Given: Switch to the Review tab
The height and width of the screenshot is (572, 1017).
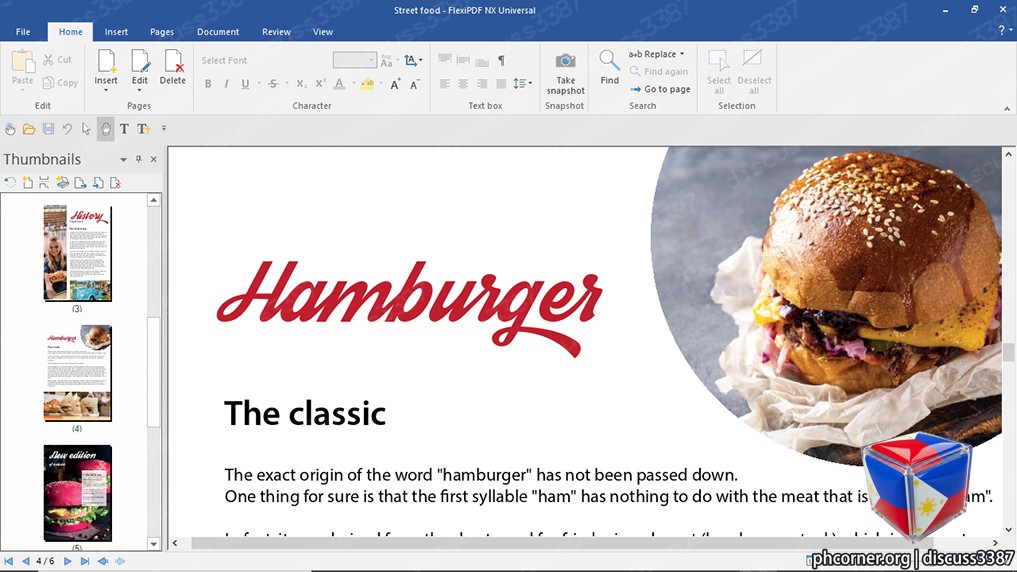Looking at the screenshot, I should coord(276,32).
